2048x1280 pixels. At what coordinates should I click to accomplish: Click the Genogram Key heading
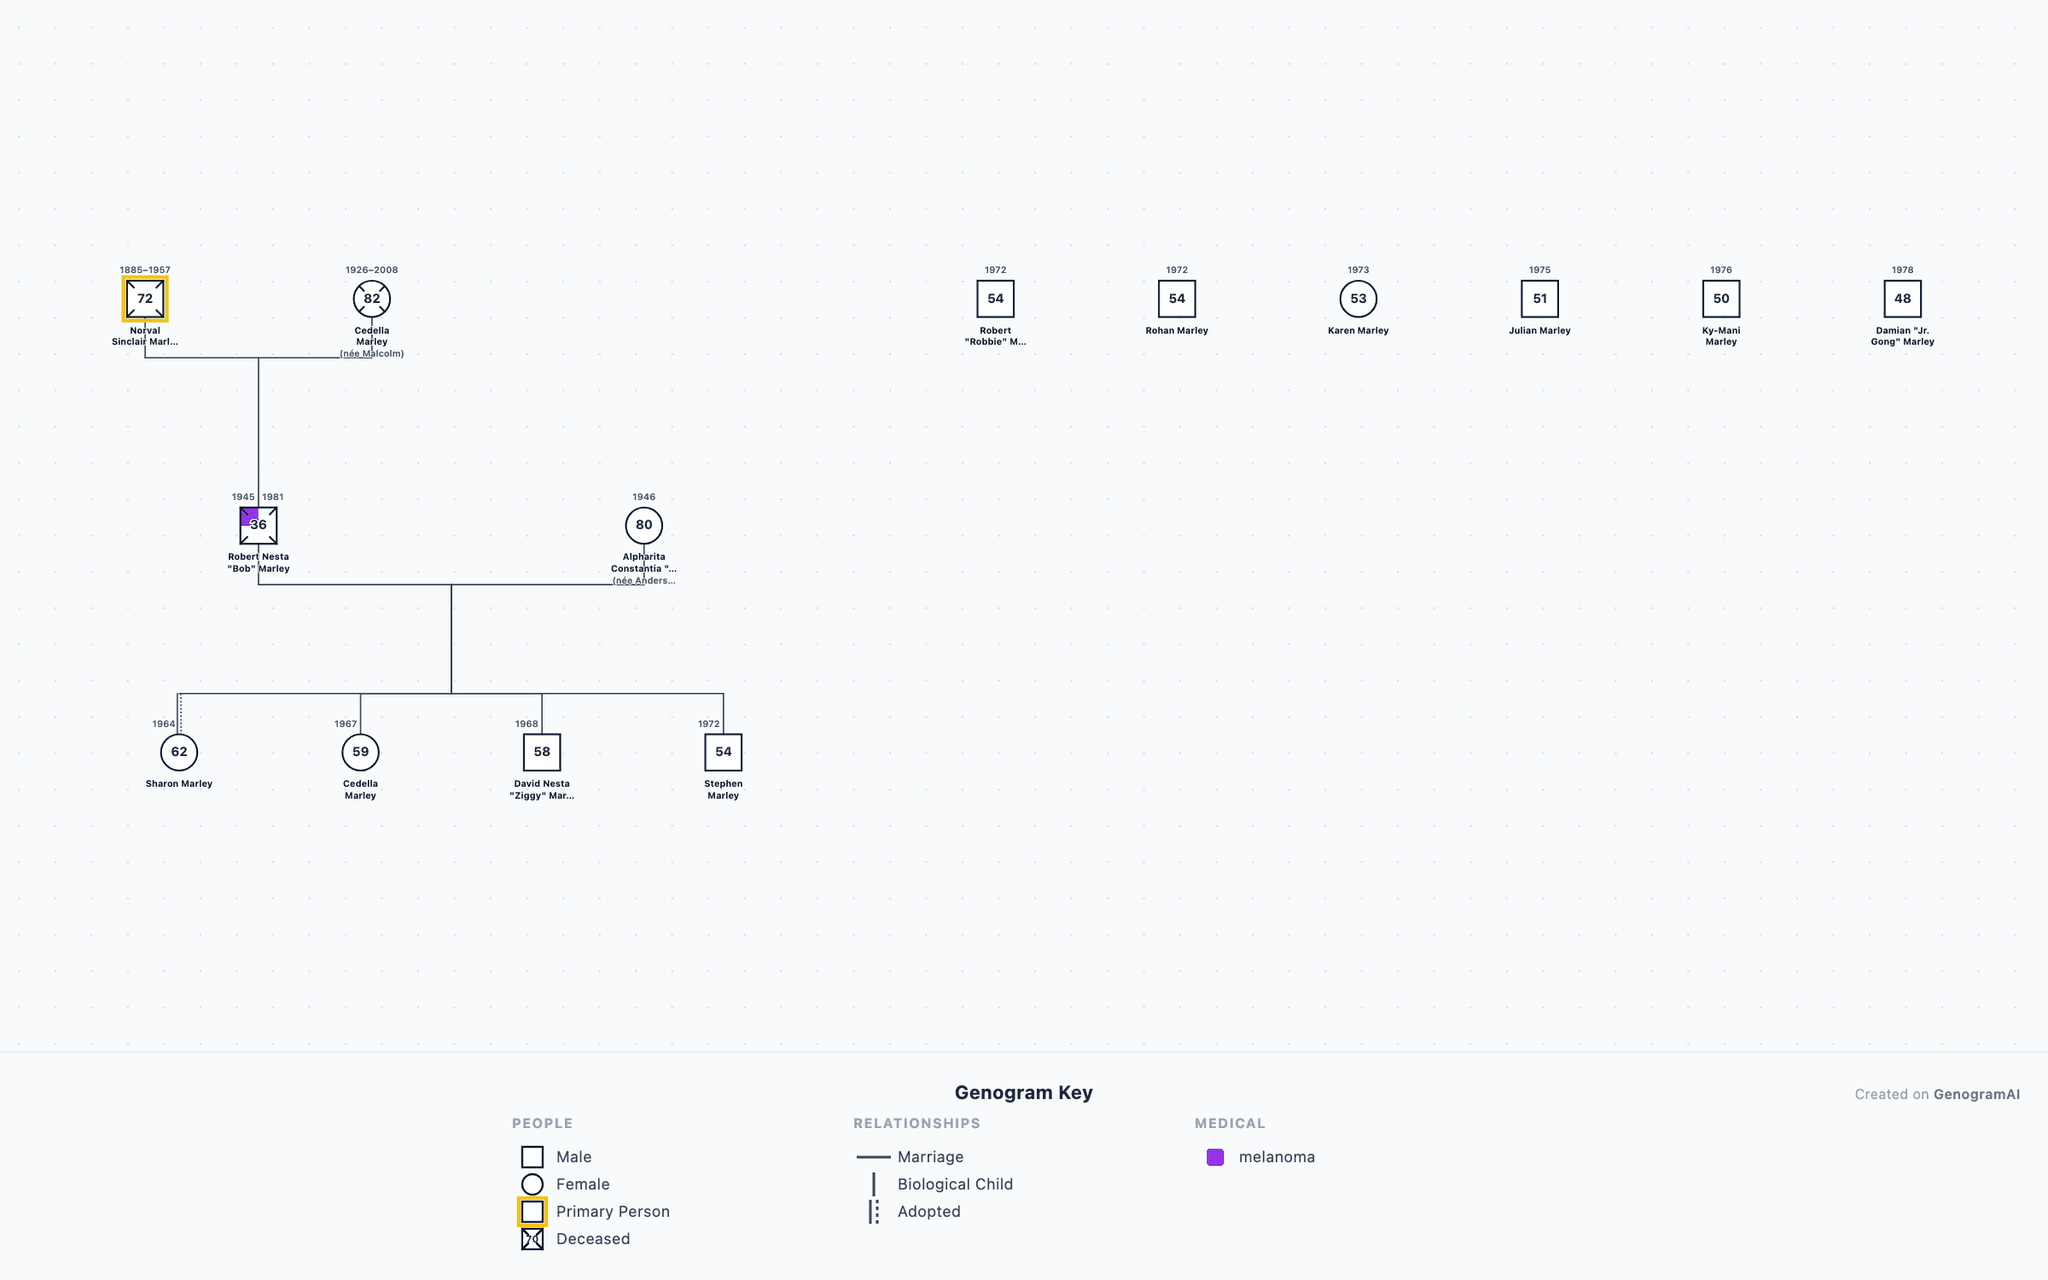pos(1023,1092)
